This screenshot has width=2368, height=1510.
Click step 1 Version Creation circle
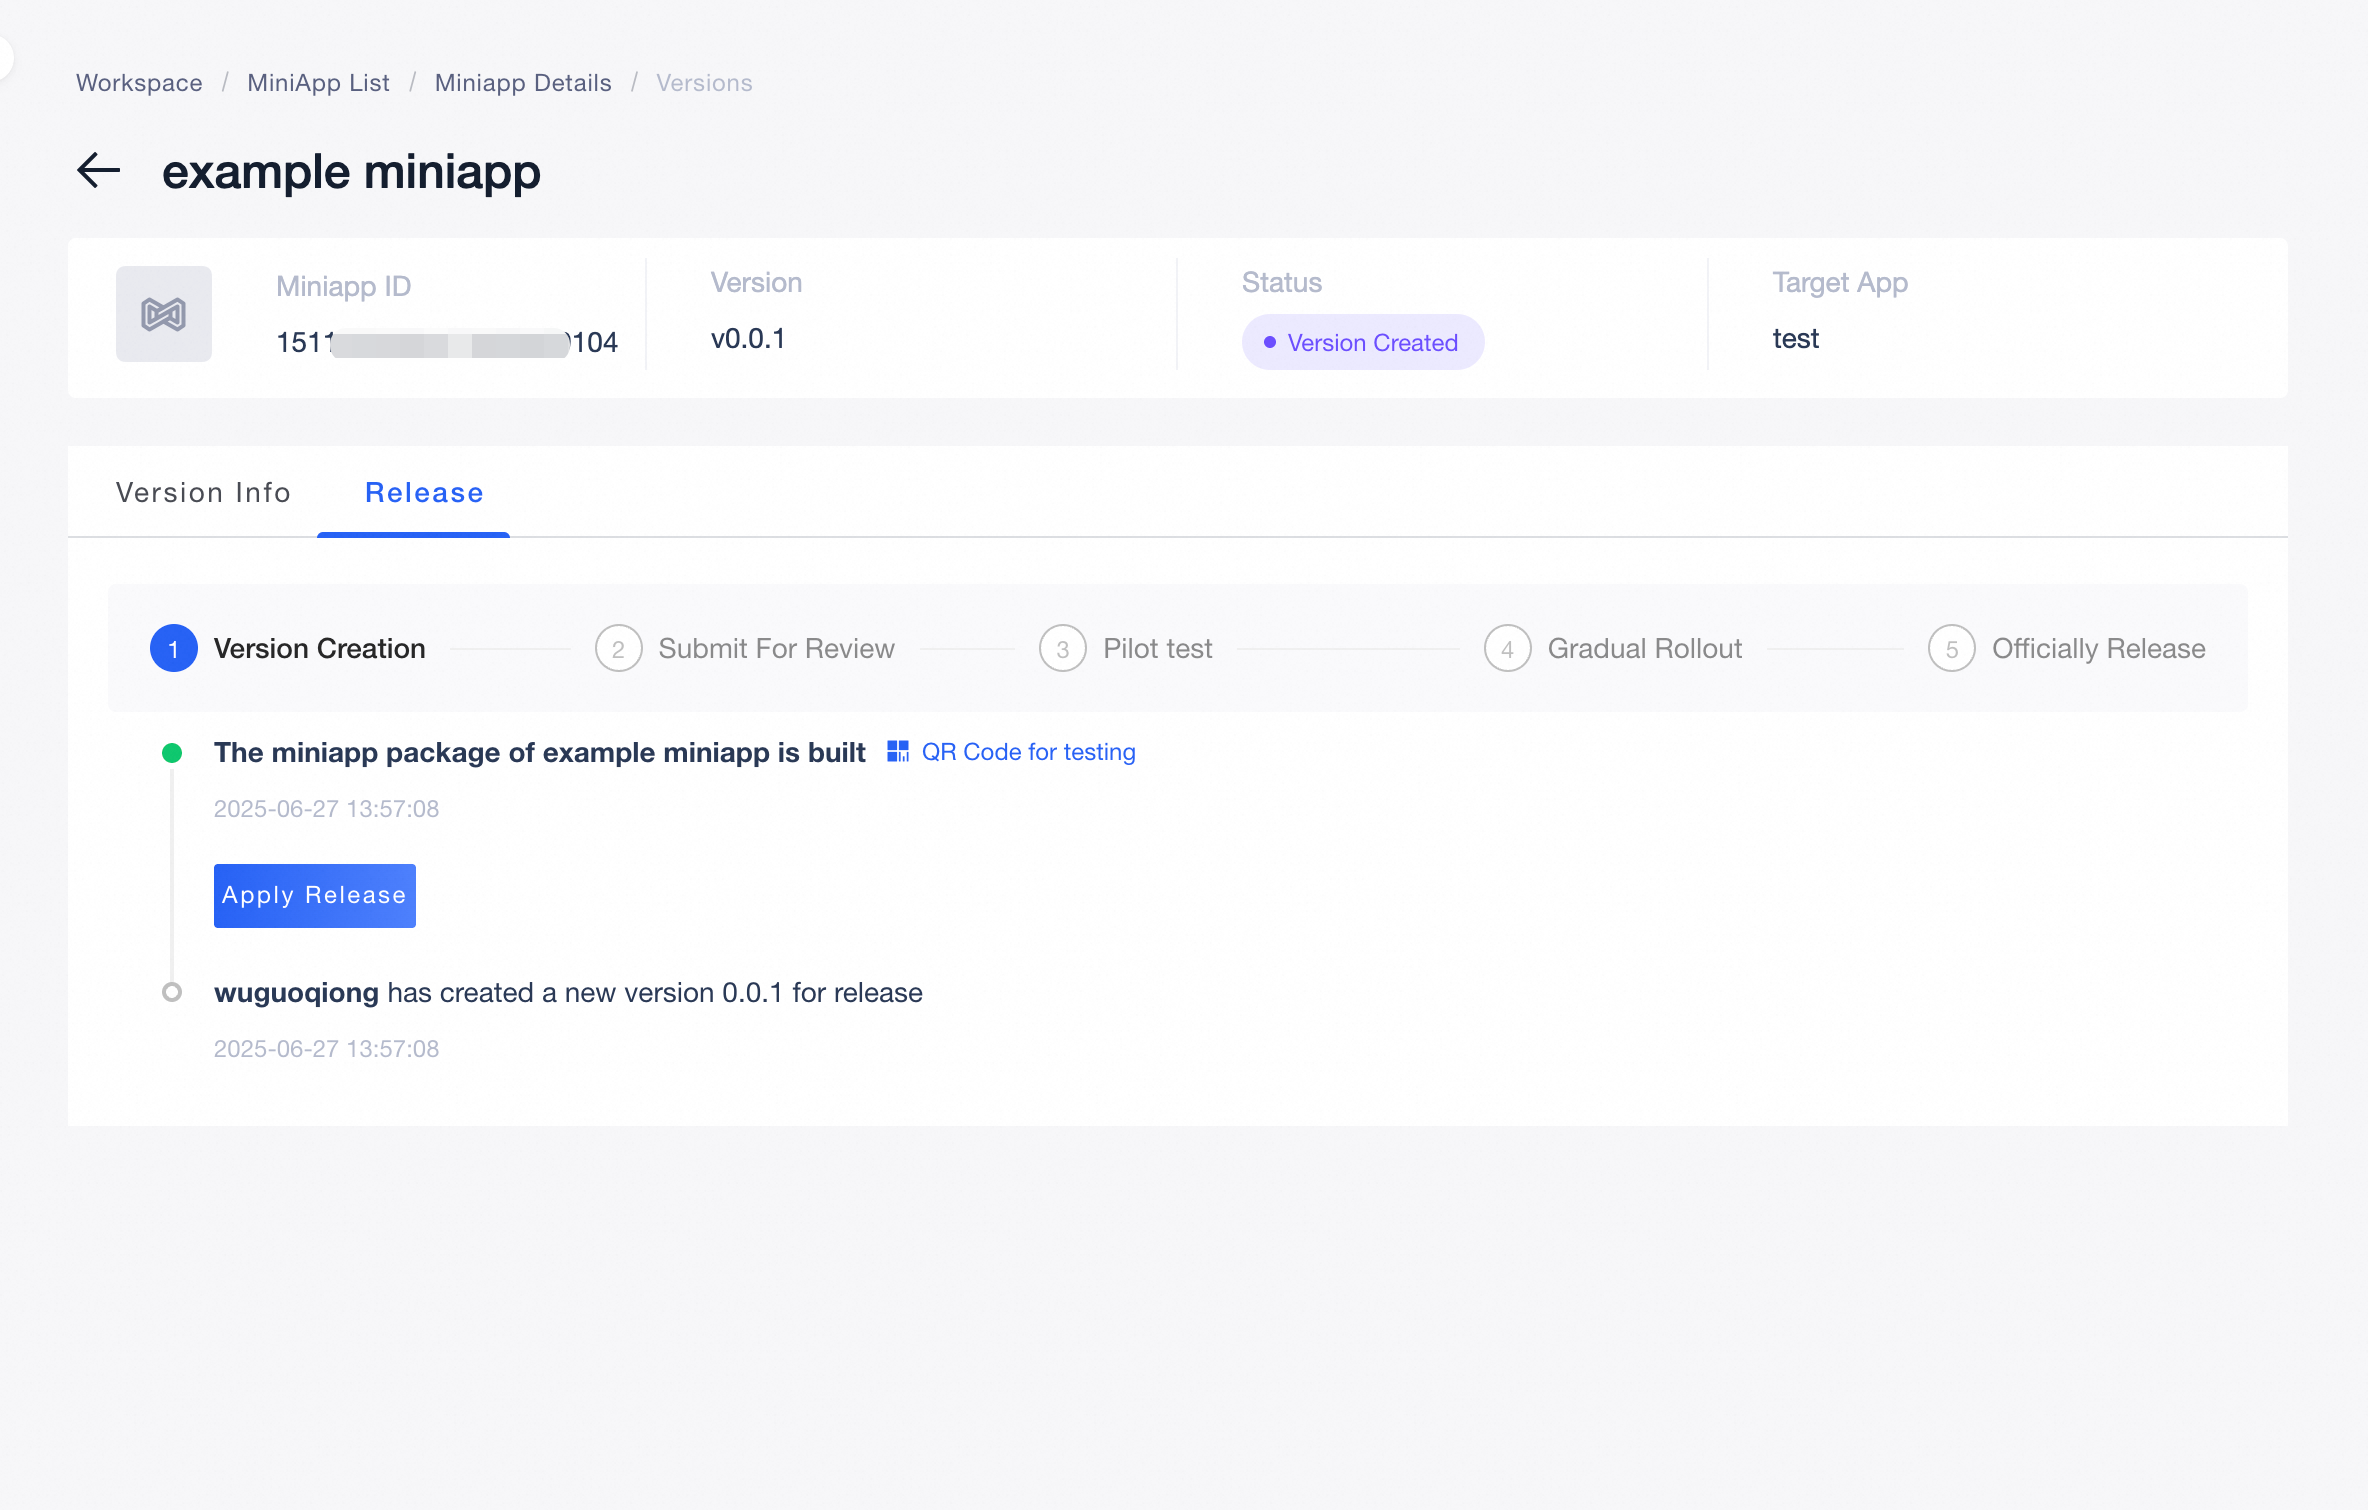(174, 649)
